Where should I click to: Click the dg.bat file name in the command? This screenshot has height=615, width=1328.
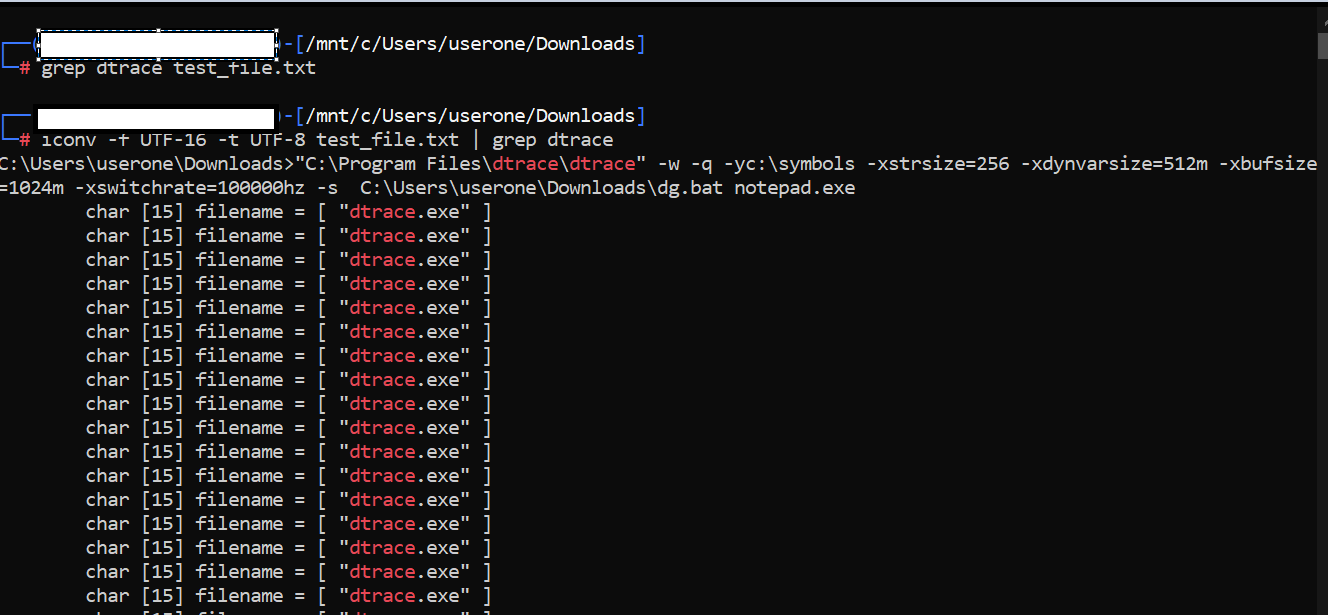pyautogui.click(x=690, y=187)
